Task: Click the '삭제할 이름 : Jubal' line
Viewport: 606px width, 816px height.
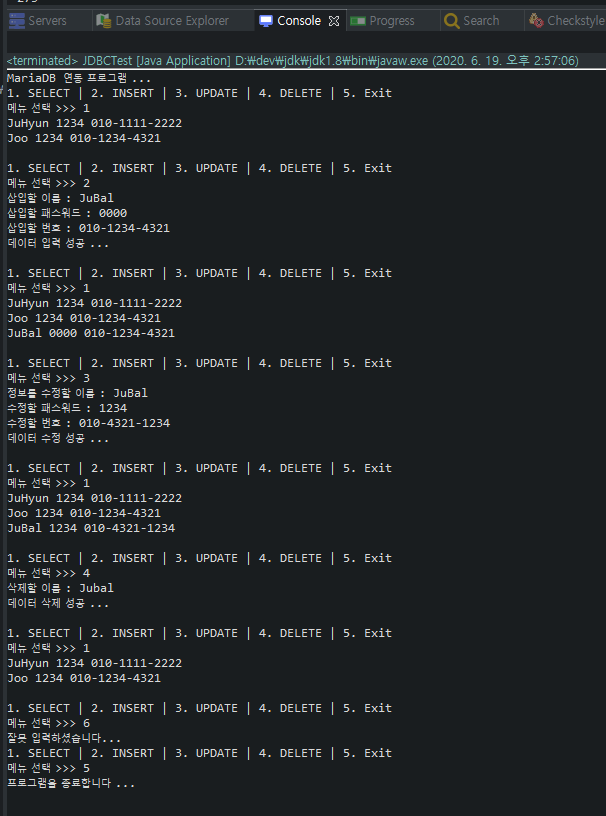Action: (60, 588)
